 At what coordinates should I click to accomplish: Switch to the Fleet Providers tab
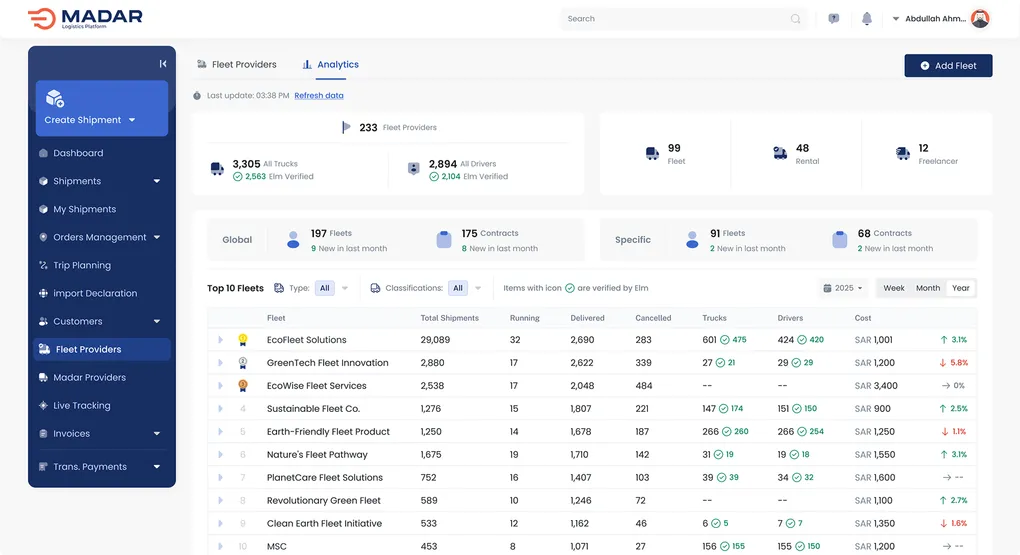pos(237,65)
